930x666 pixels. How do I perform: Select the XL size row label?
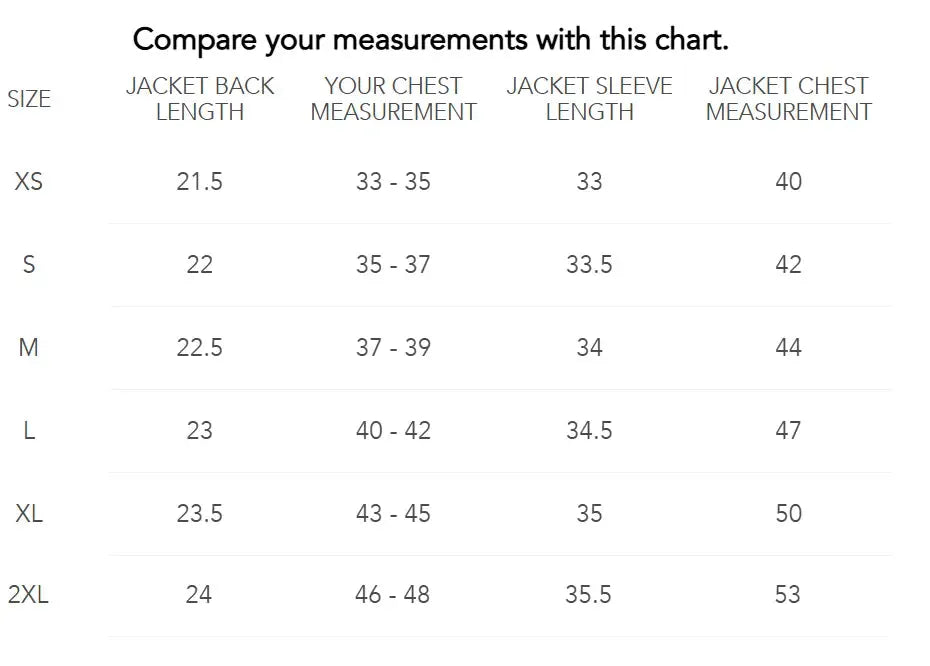(29, 514)
